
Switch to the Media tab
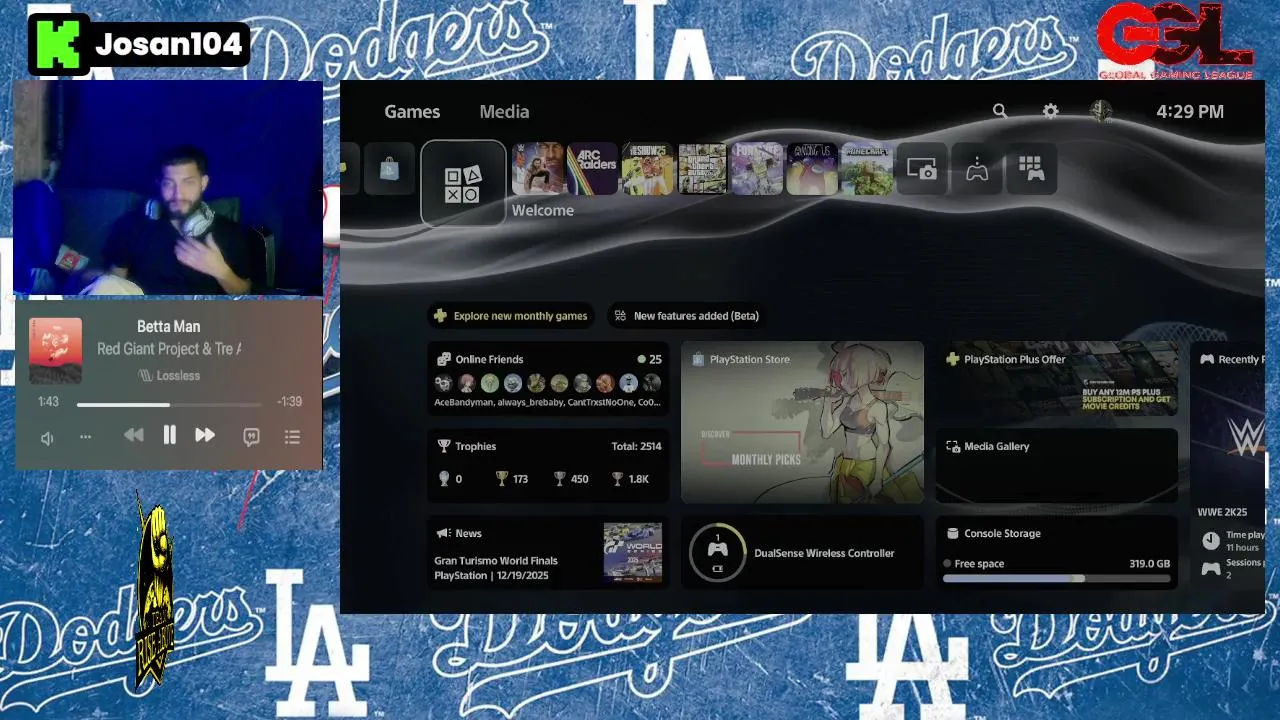pyautogui.click(x=504, y=112)
